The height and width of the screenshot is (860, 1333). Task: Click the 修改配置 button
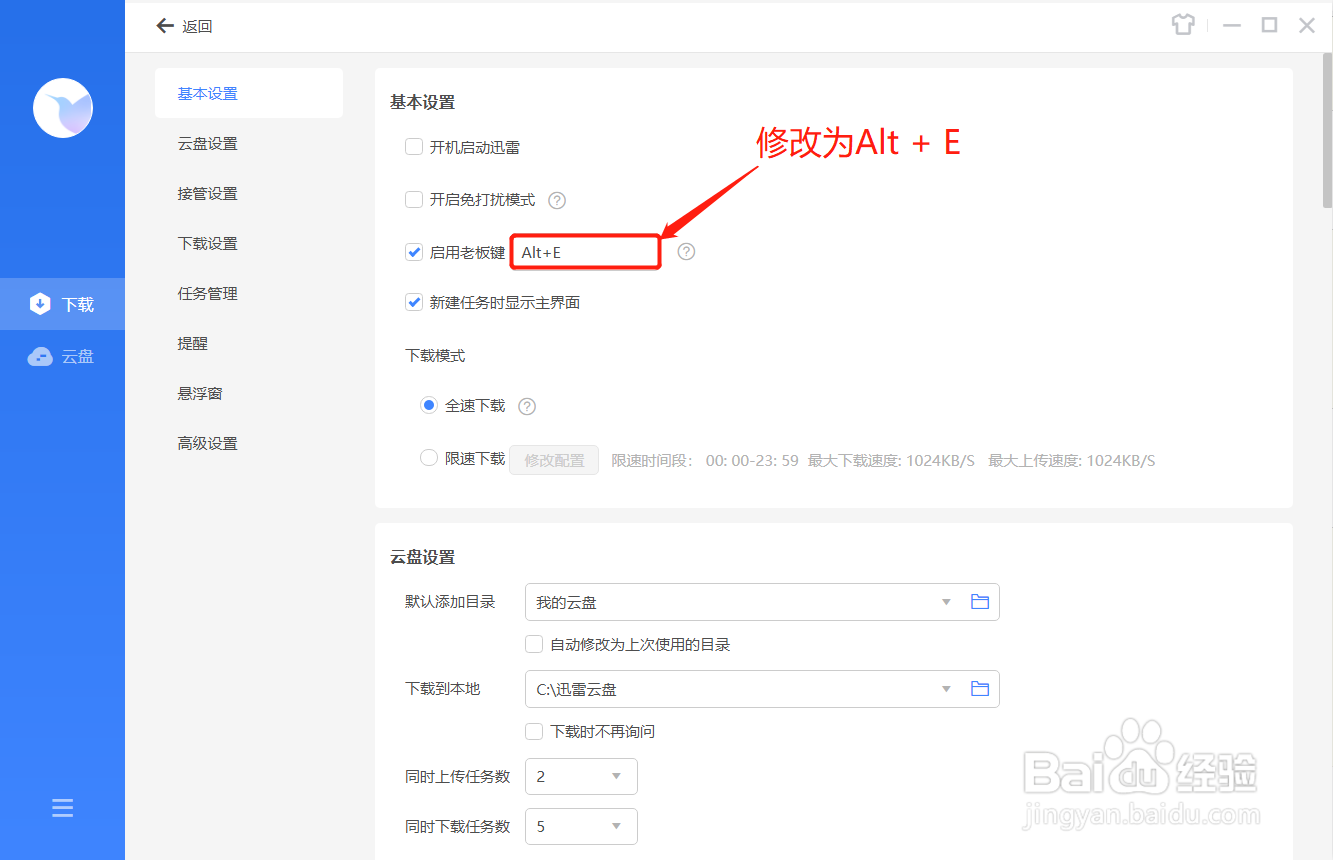554,460
